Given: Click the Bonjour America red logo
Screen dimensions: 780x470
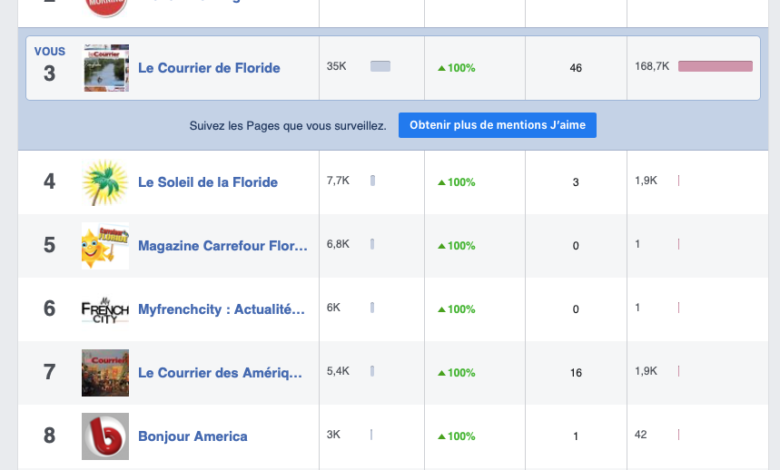Looking at the screenshot, I should 105,436.
